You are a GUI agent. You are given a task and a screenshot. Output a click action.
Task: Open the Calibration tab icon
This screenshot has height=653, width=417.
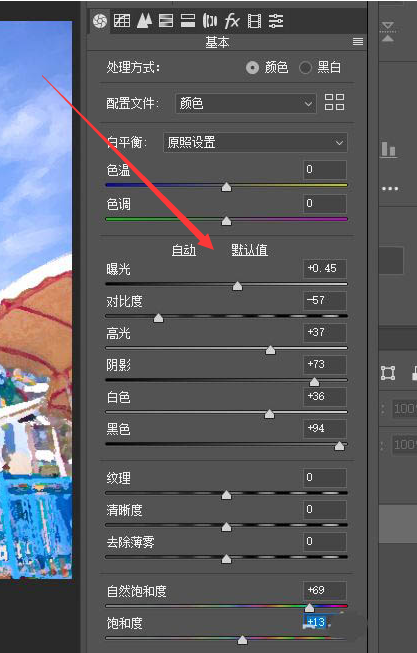254,20
